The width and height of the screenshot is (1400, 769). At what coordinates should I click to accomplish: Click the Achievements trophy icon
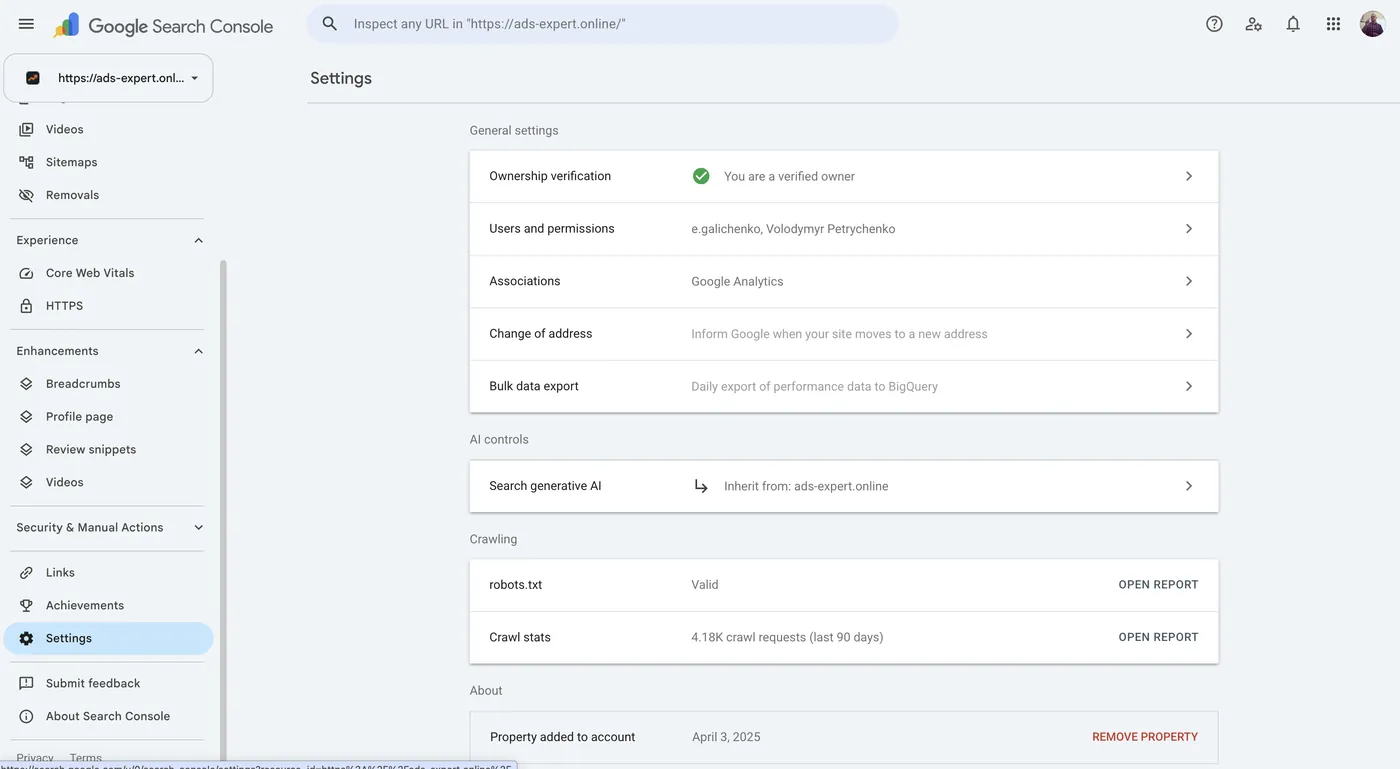[x=26, y=606]
